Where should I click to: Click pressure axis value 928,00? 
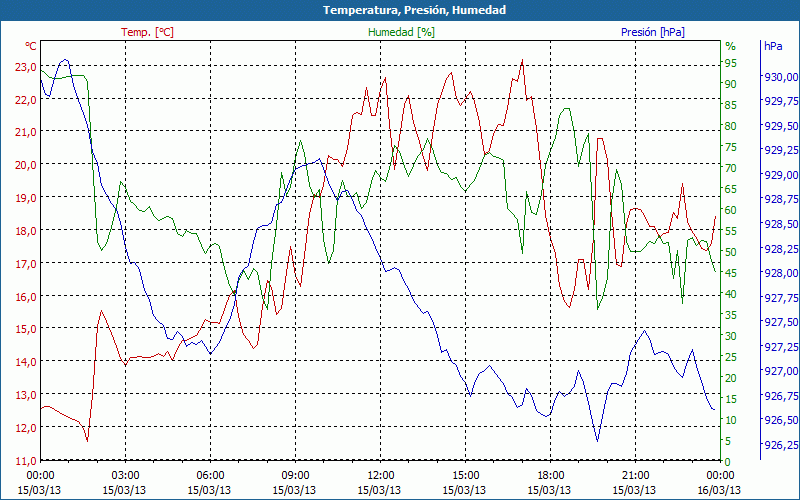tap(780, 273)
